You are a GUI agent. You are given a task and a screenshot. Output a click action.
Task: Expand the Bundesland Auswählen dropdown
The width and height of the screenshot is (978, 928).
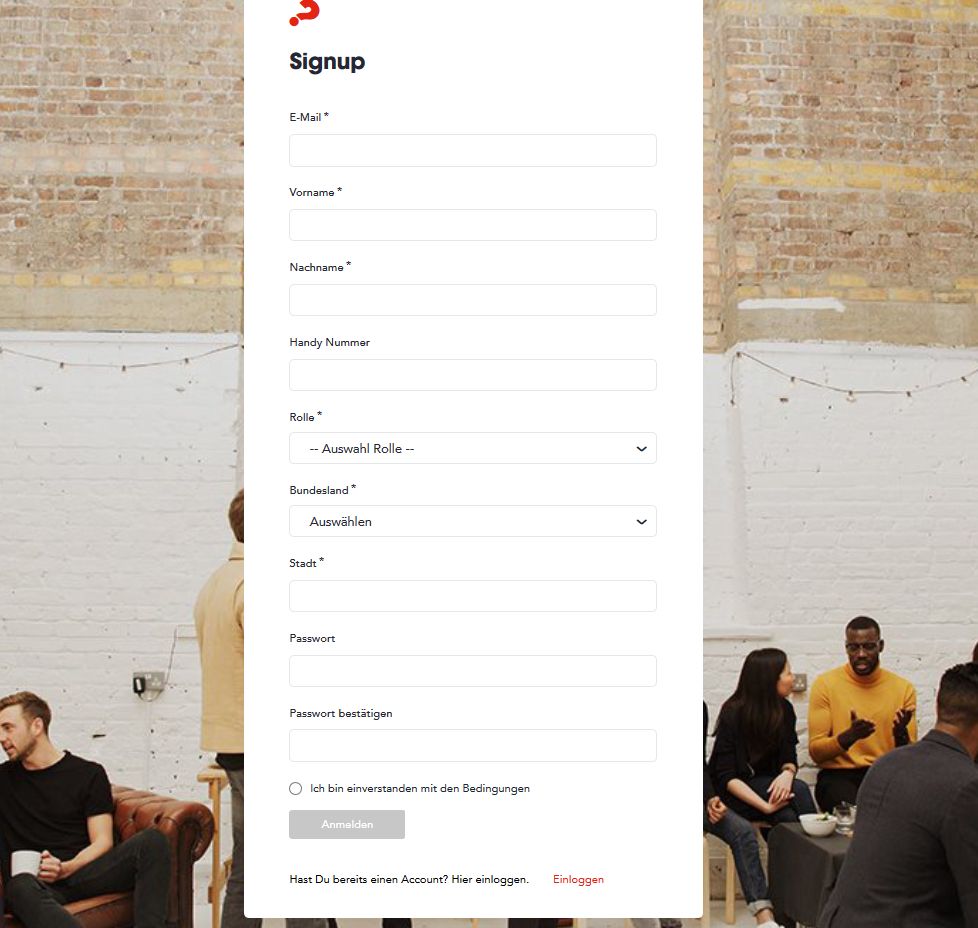coord(473,521)
